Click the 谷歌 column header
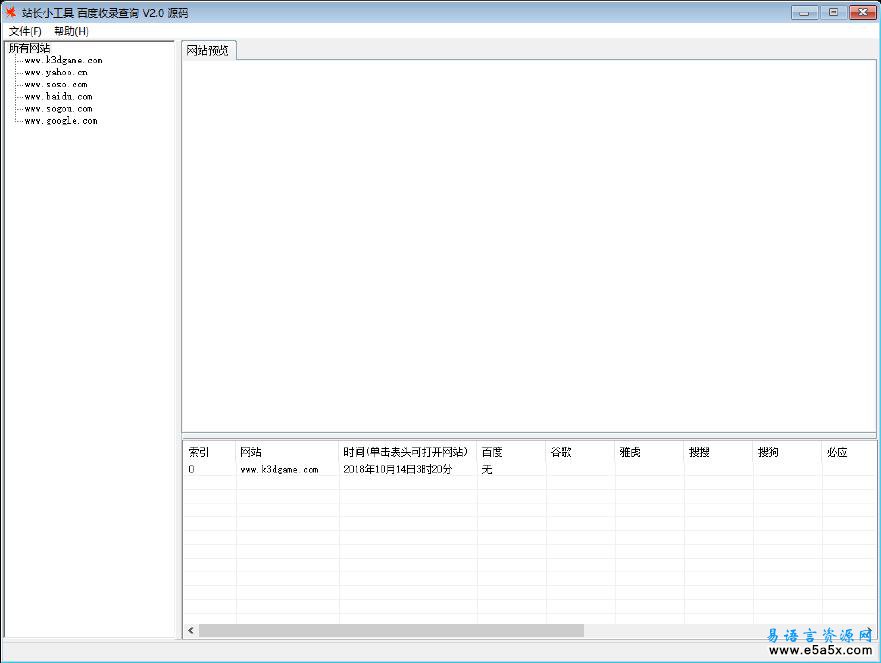 click(580, 452)
